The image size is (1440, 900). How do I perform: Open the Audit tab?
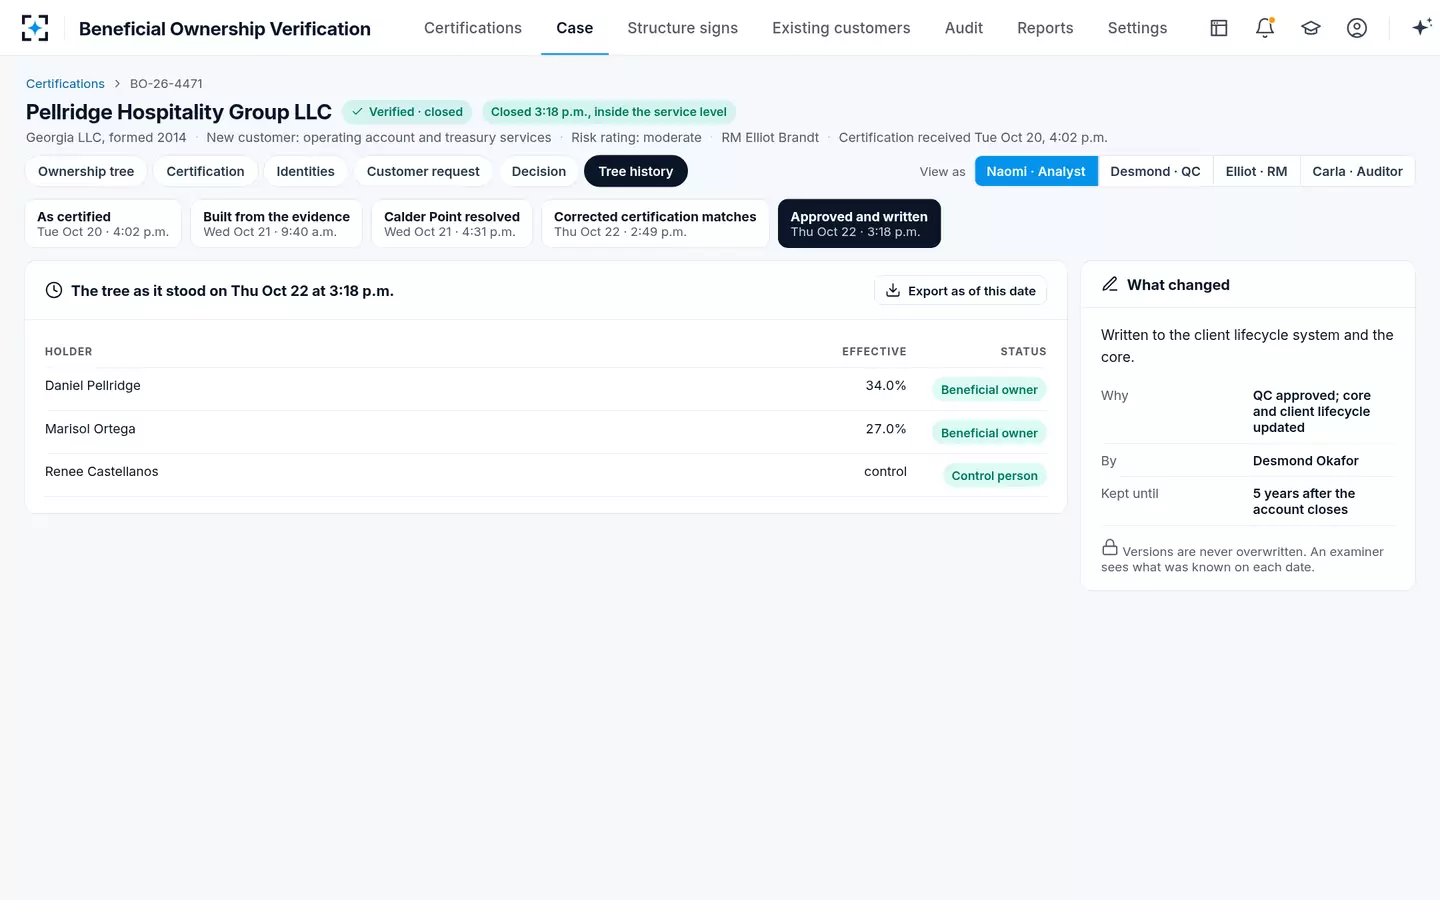(x=964, y=28)
